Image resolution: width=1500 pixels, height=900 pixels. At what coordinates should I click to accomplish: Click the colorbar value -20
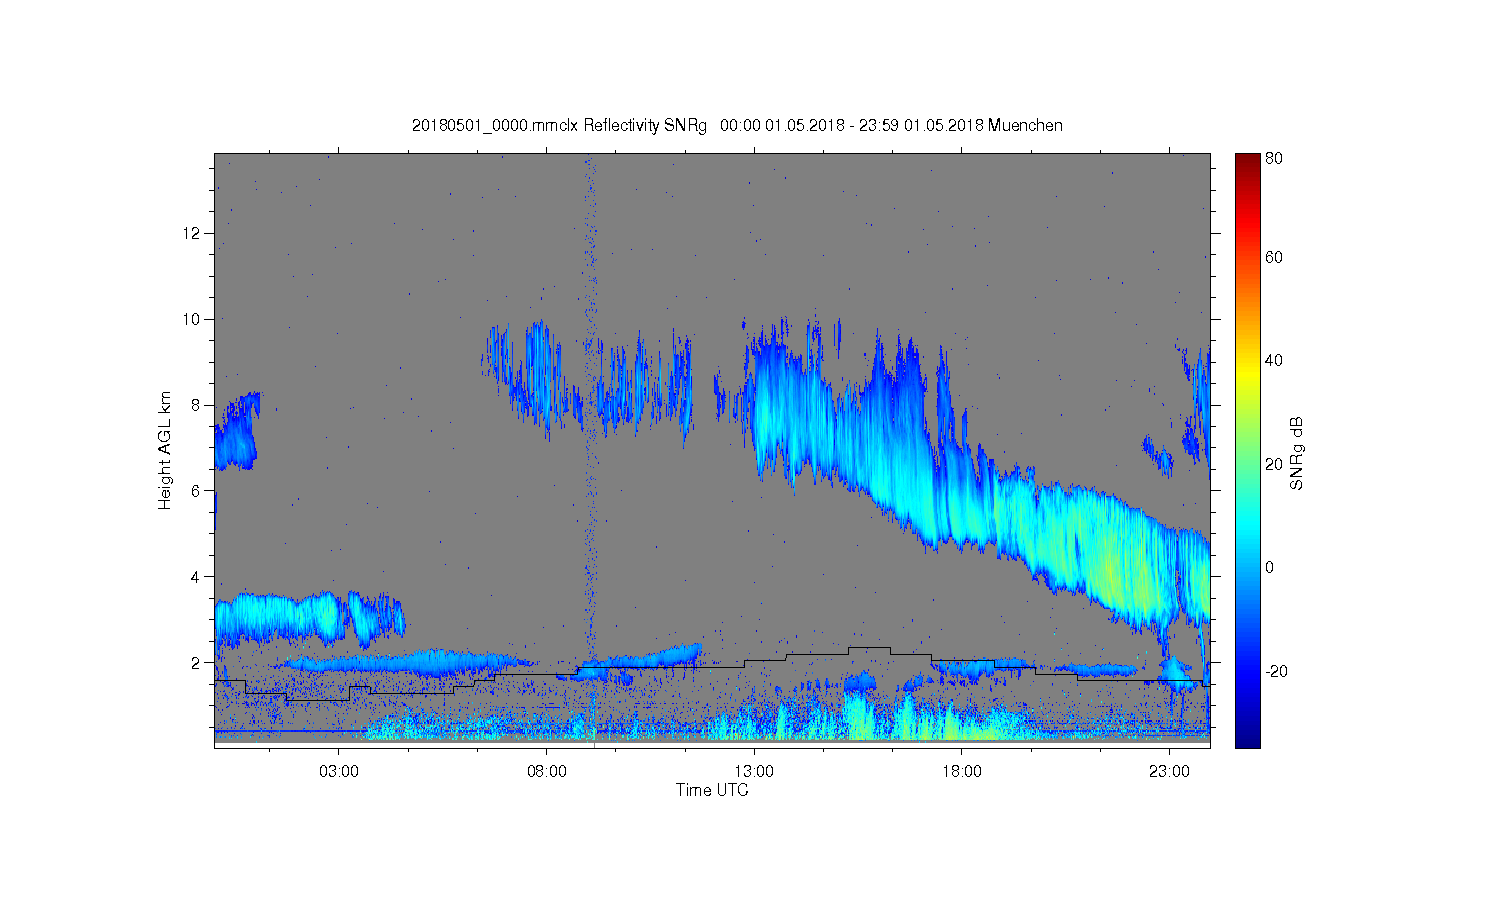point(1276,671)
